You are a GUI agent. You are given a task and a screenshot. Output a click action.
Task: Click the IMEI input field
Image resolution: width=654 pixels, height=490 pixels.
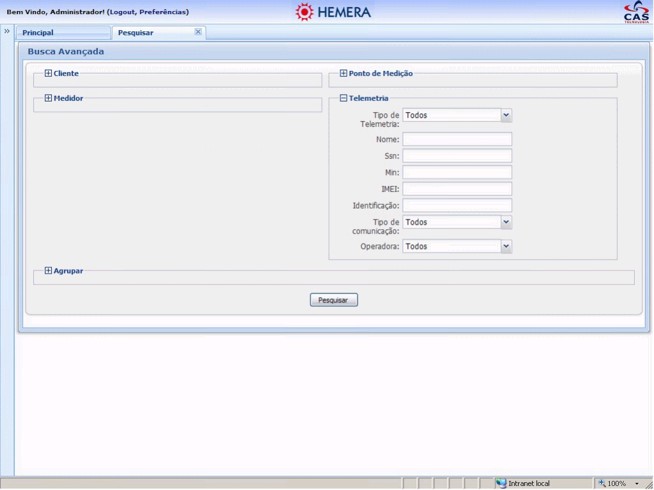pos(457,189)
